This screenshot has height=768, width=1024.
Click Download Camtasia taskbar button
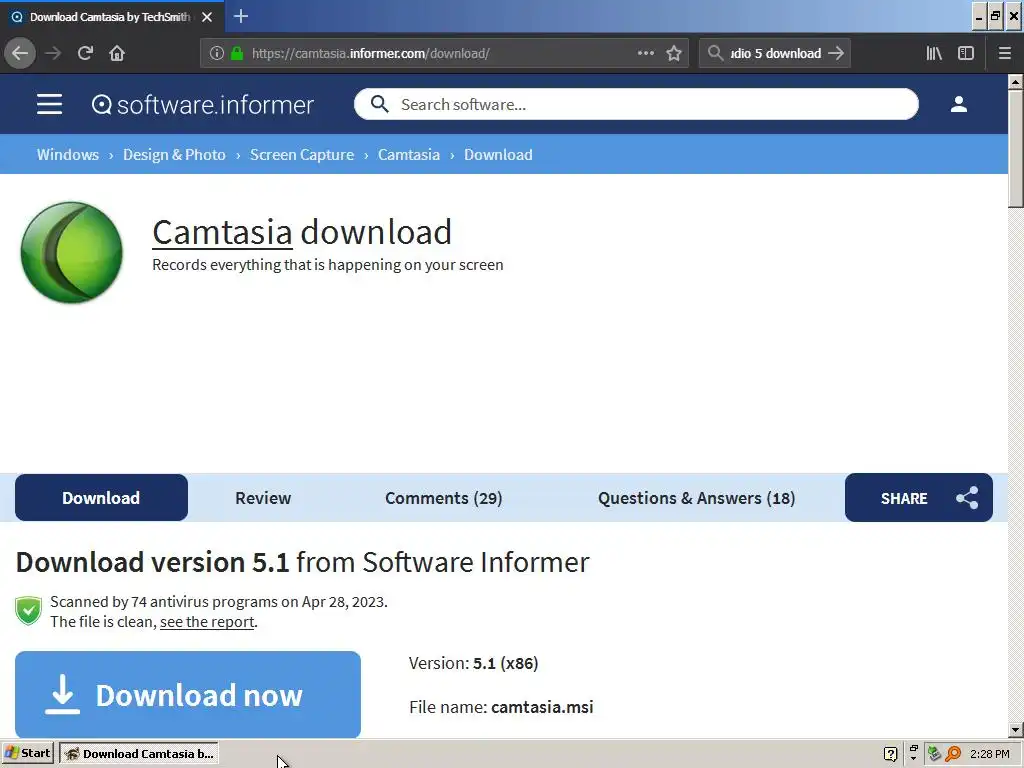click(138, 754)
